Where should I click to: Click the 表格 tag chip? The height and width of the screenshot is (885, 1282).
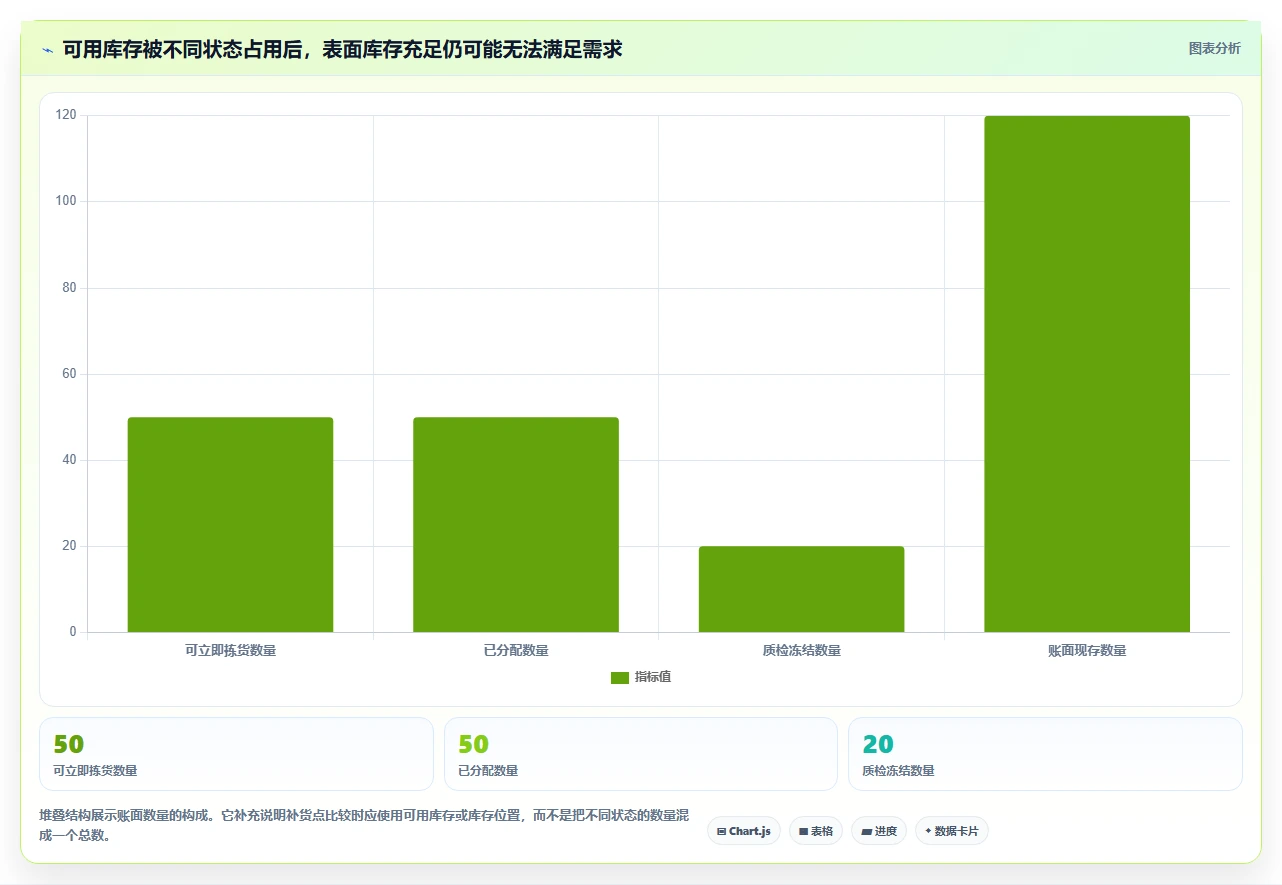(x=816, y=831)
